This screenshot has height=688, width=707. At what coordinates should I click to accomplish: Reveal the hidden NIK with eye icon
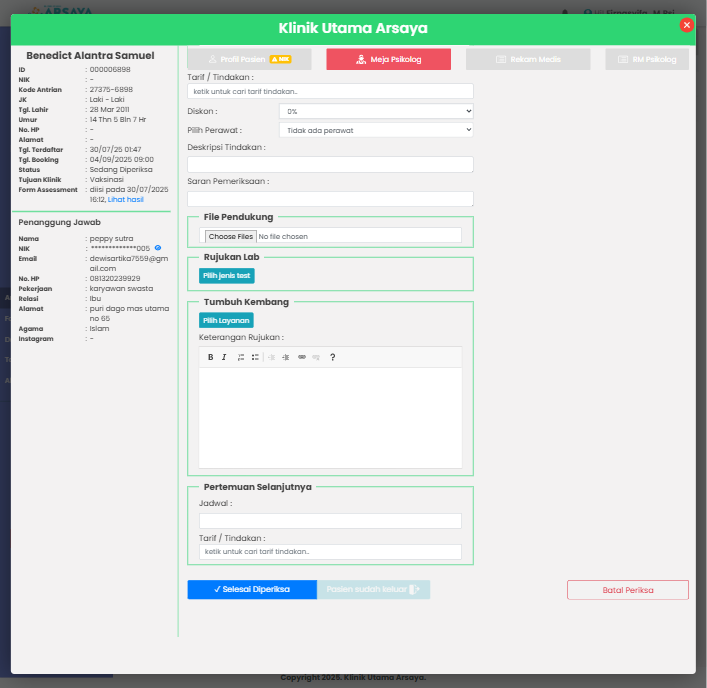click(x=158, y=247)
